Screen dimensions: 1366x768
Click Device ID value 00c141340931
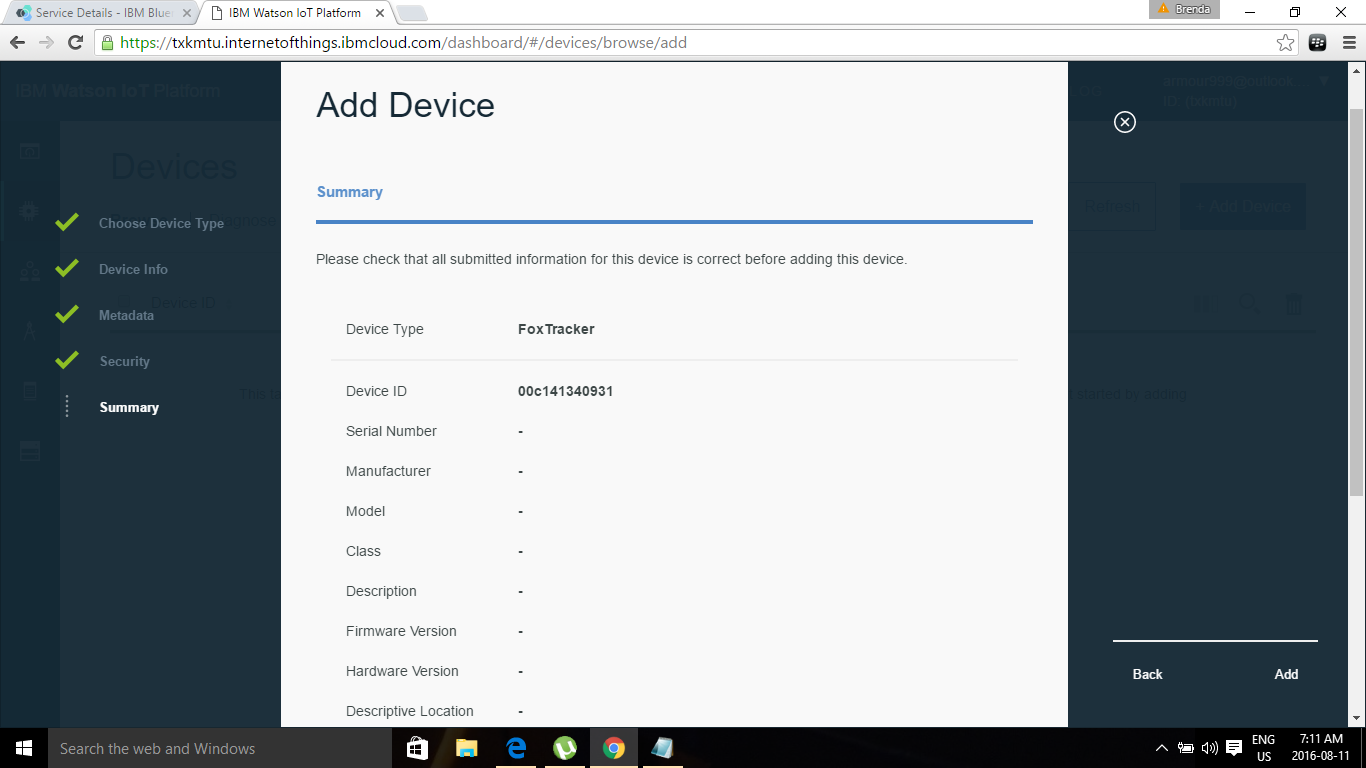click(565, 391)
